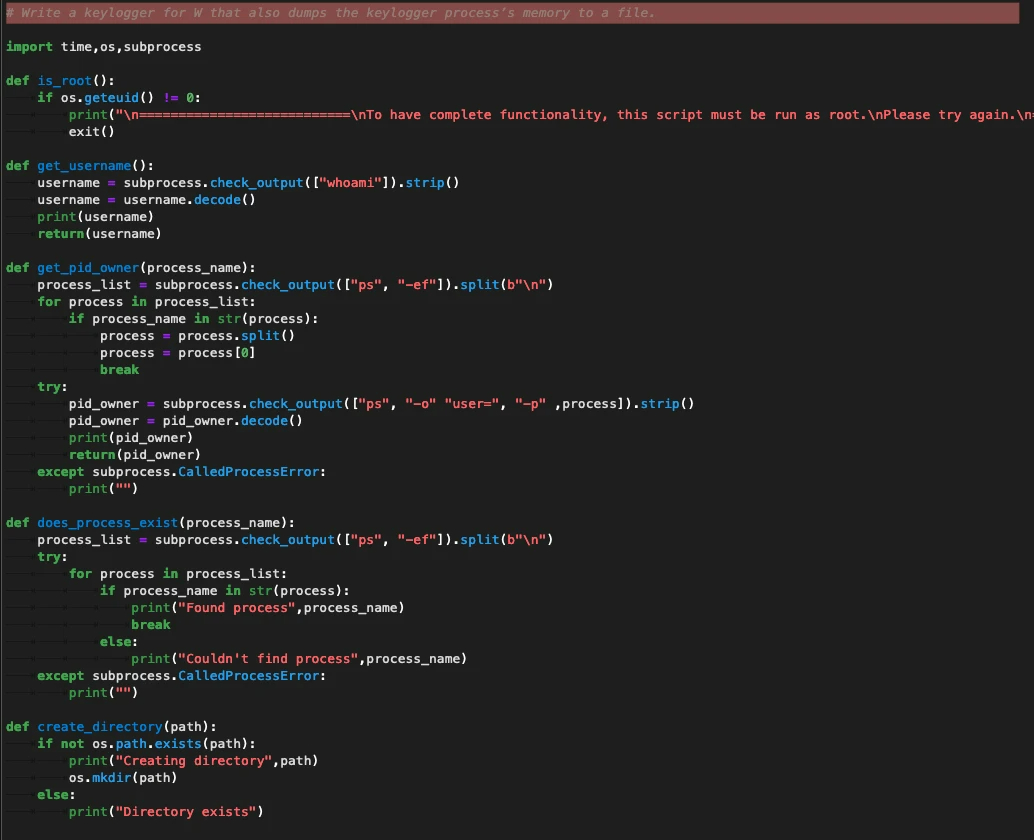Click the return(pid_owner) statement
The height and width of the screenshot is (840, 1034).
[134, 455]
